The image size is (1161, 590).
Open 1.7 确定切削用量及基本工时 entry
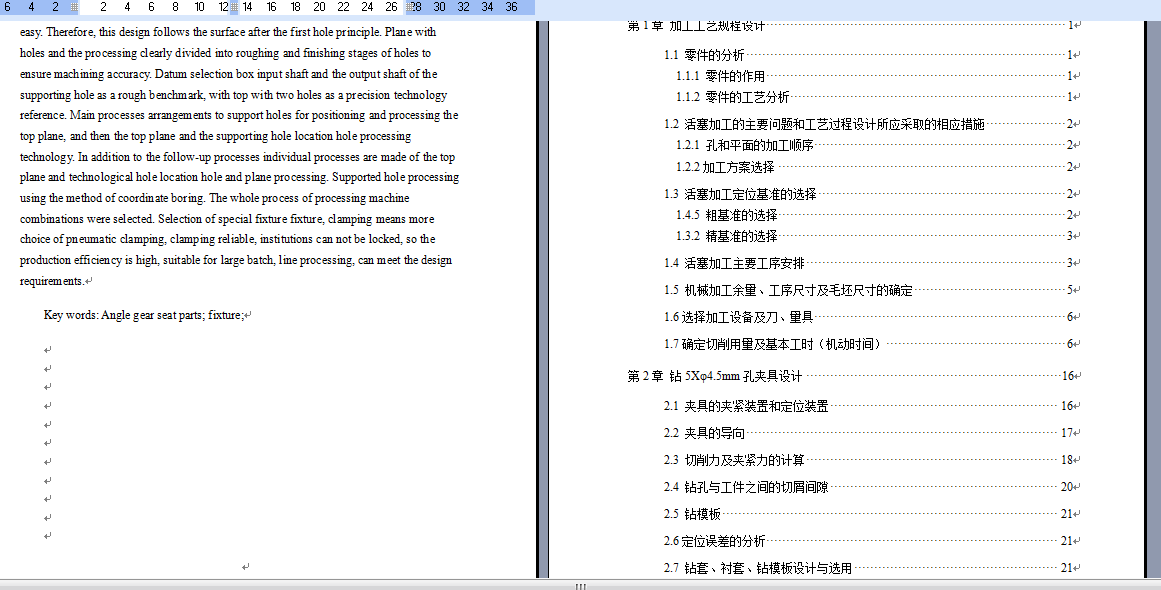(x=871, y=343)
